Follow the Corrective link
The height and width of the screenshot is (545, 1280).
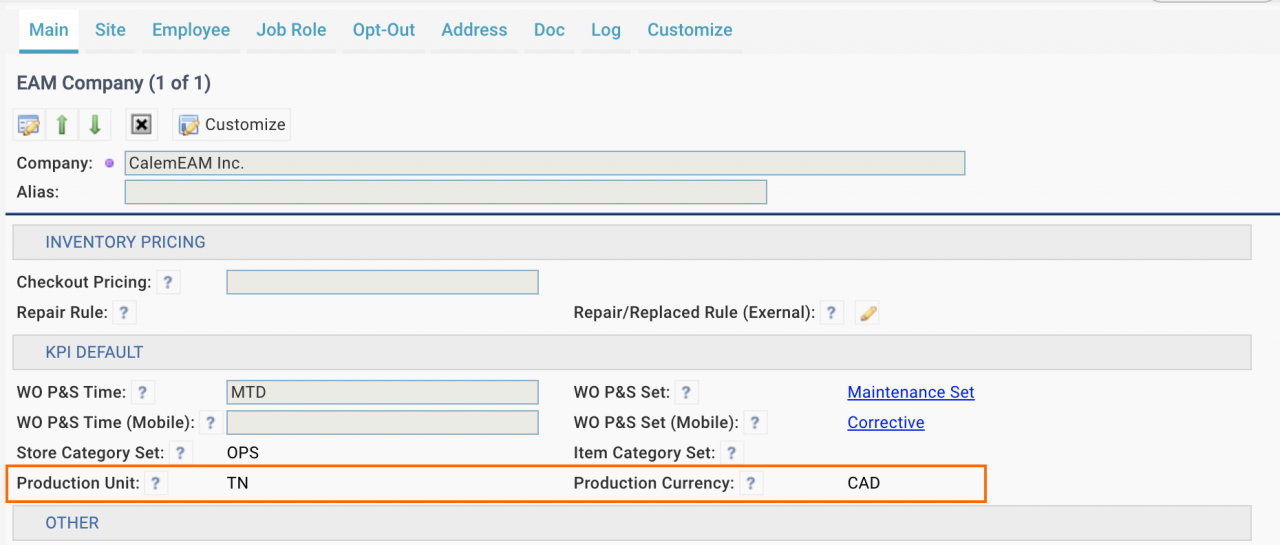886,423
